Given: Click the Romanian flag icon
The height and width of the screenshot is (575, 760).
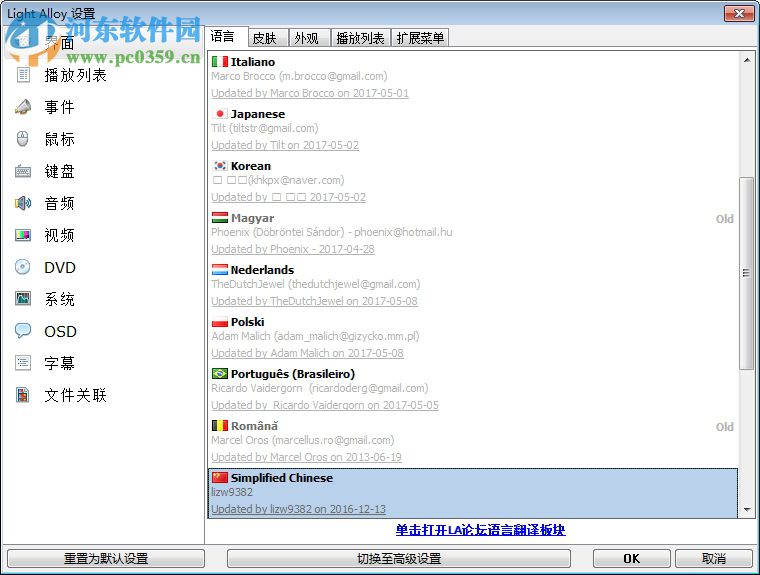Looking at the screenshot, I should point(220,426).
